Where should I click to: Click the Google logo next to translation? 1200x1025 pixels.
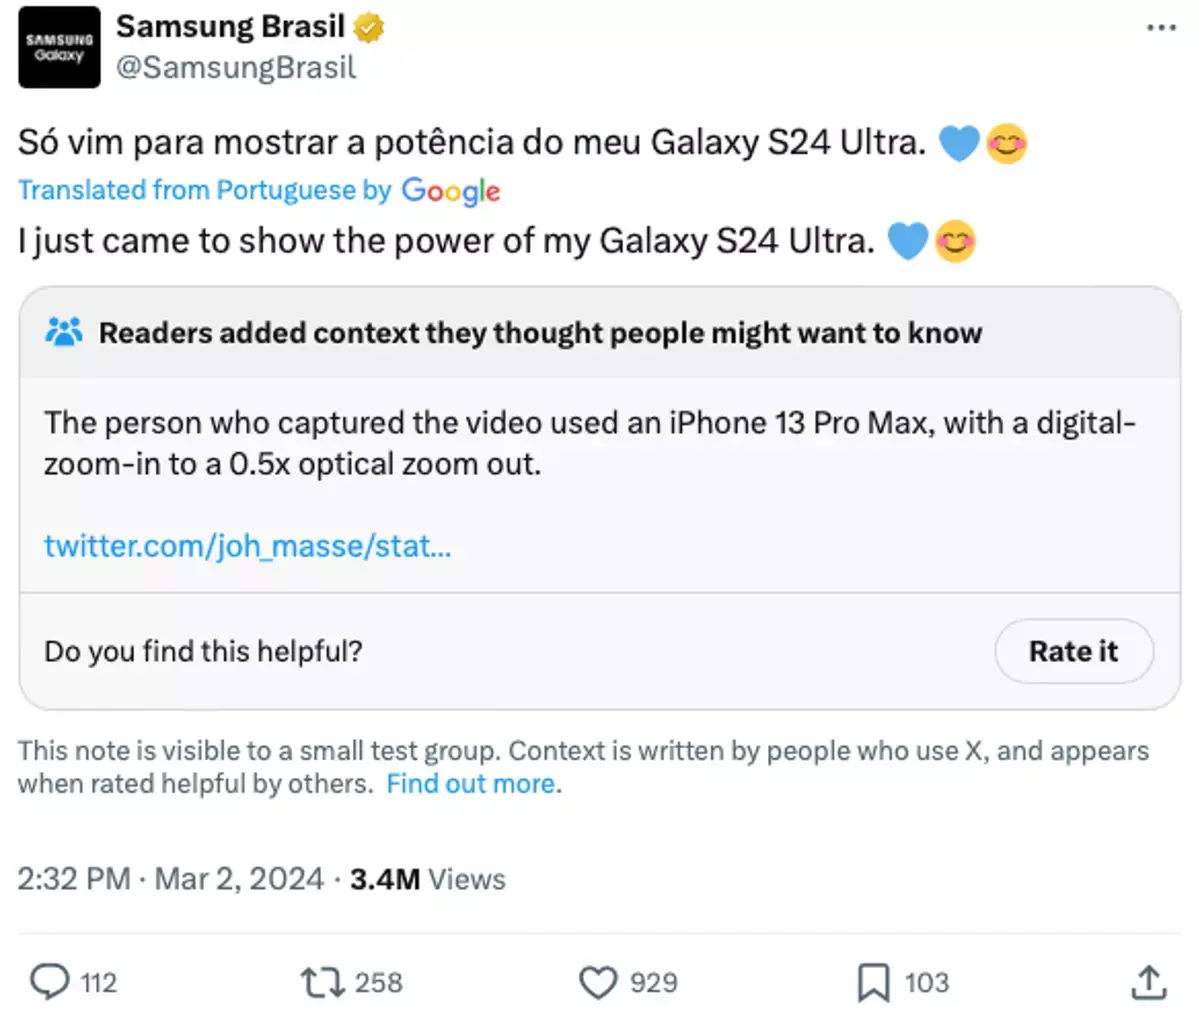tap(450, 192)
